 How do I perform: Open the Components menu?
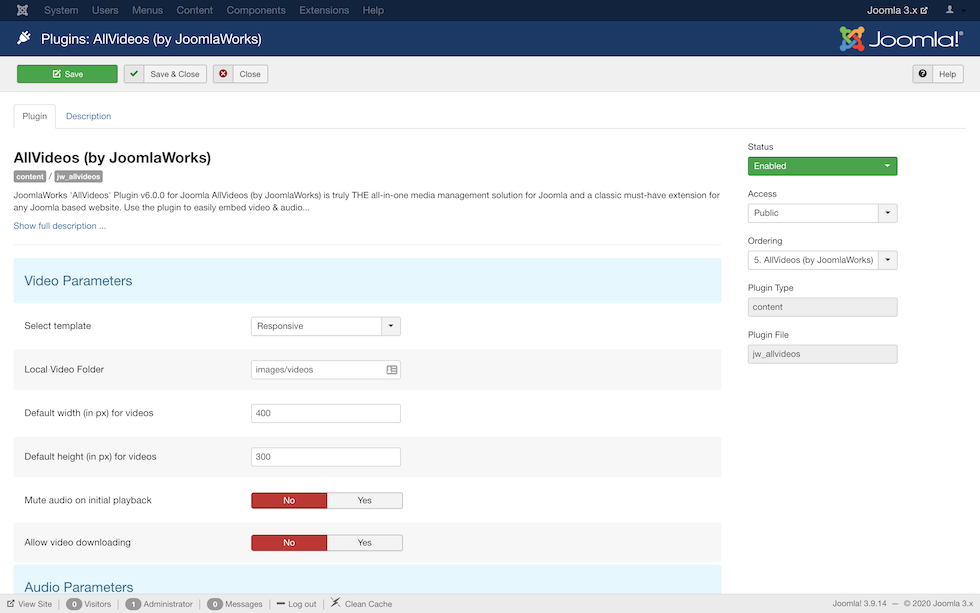[256, 10]
